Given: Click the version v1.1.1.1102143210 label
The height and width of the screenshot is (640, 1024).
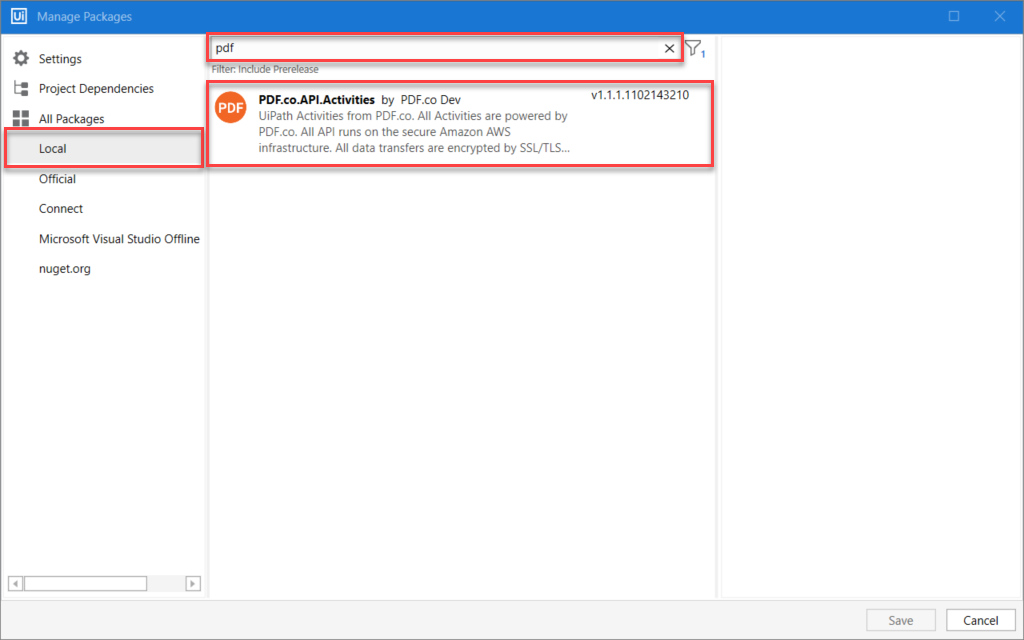Looking at the screenshot, I should [640, 95].
